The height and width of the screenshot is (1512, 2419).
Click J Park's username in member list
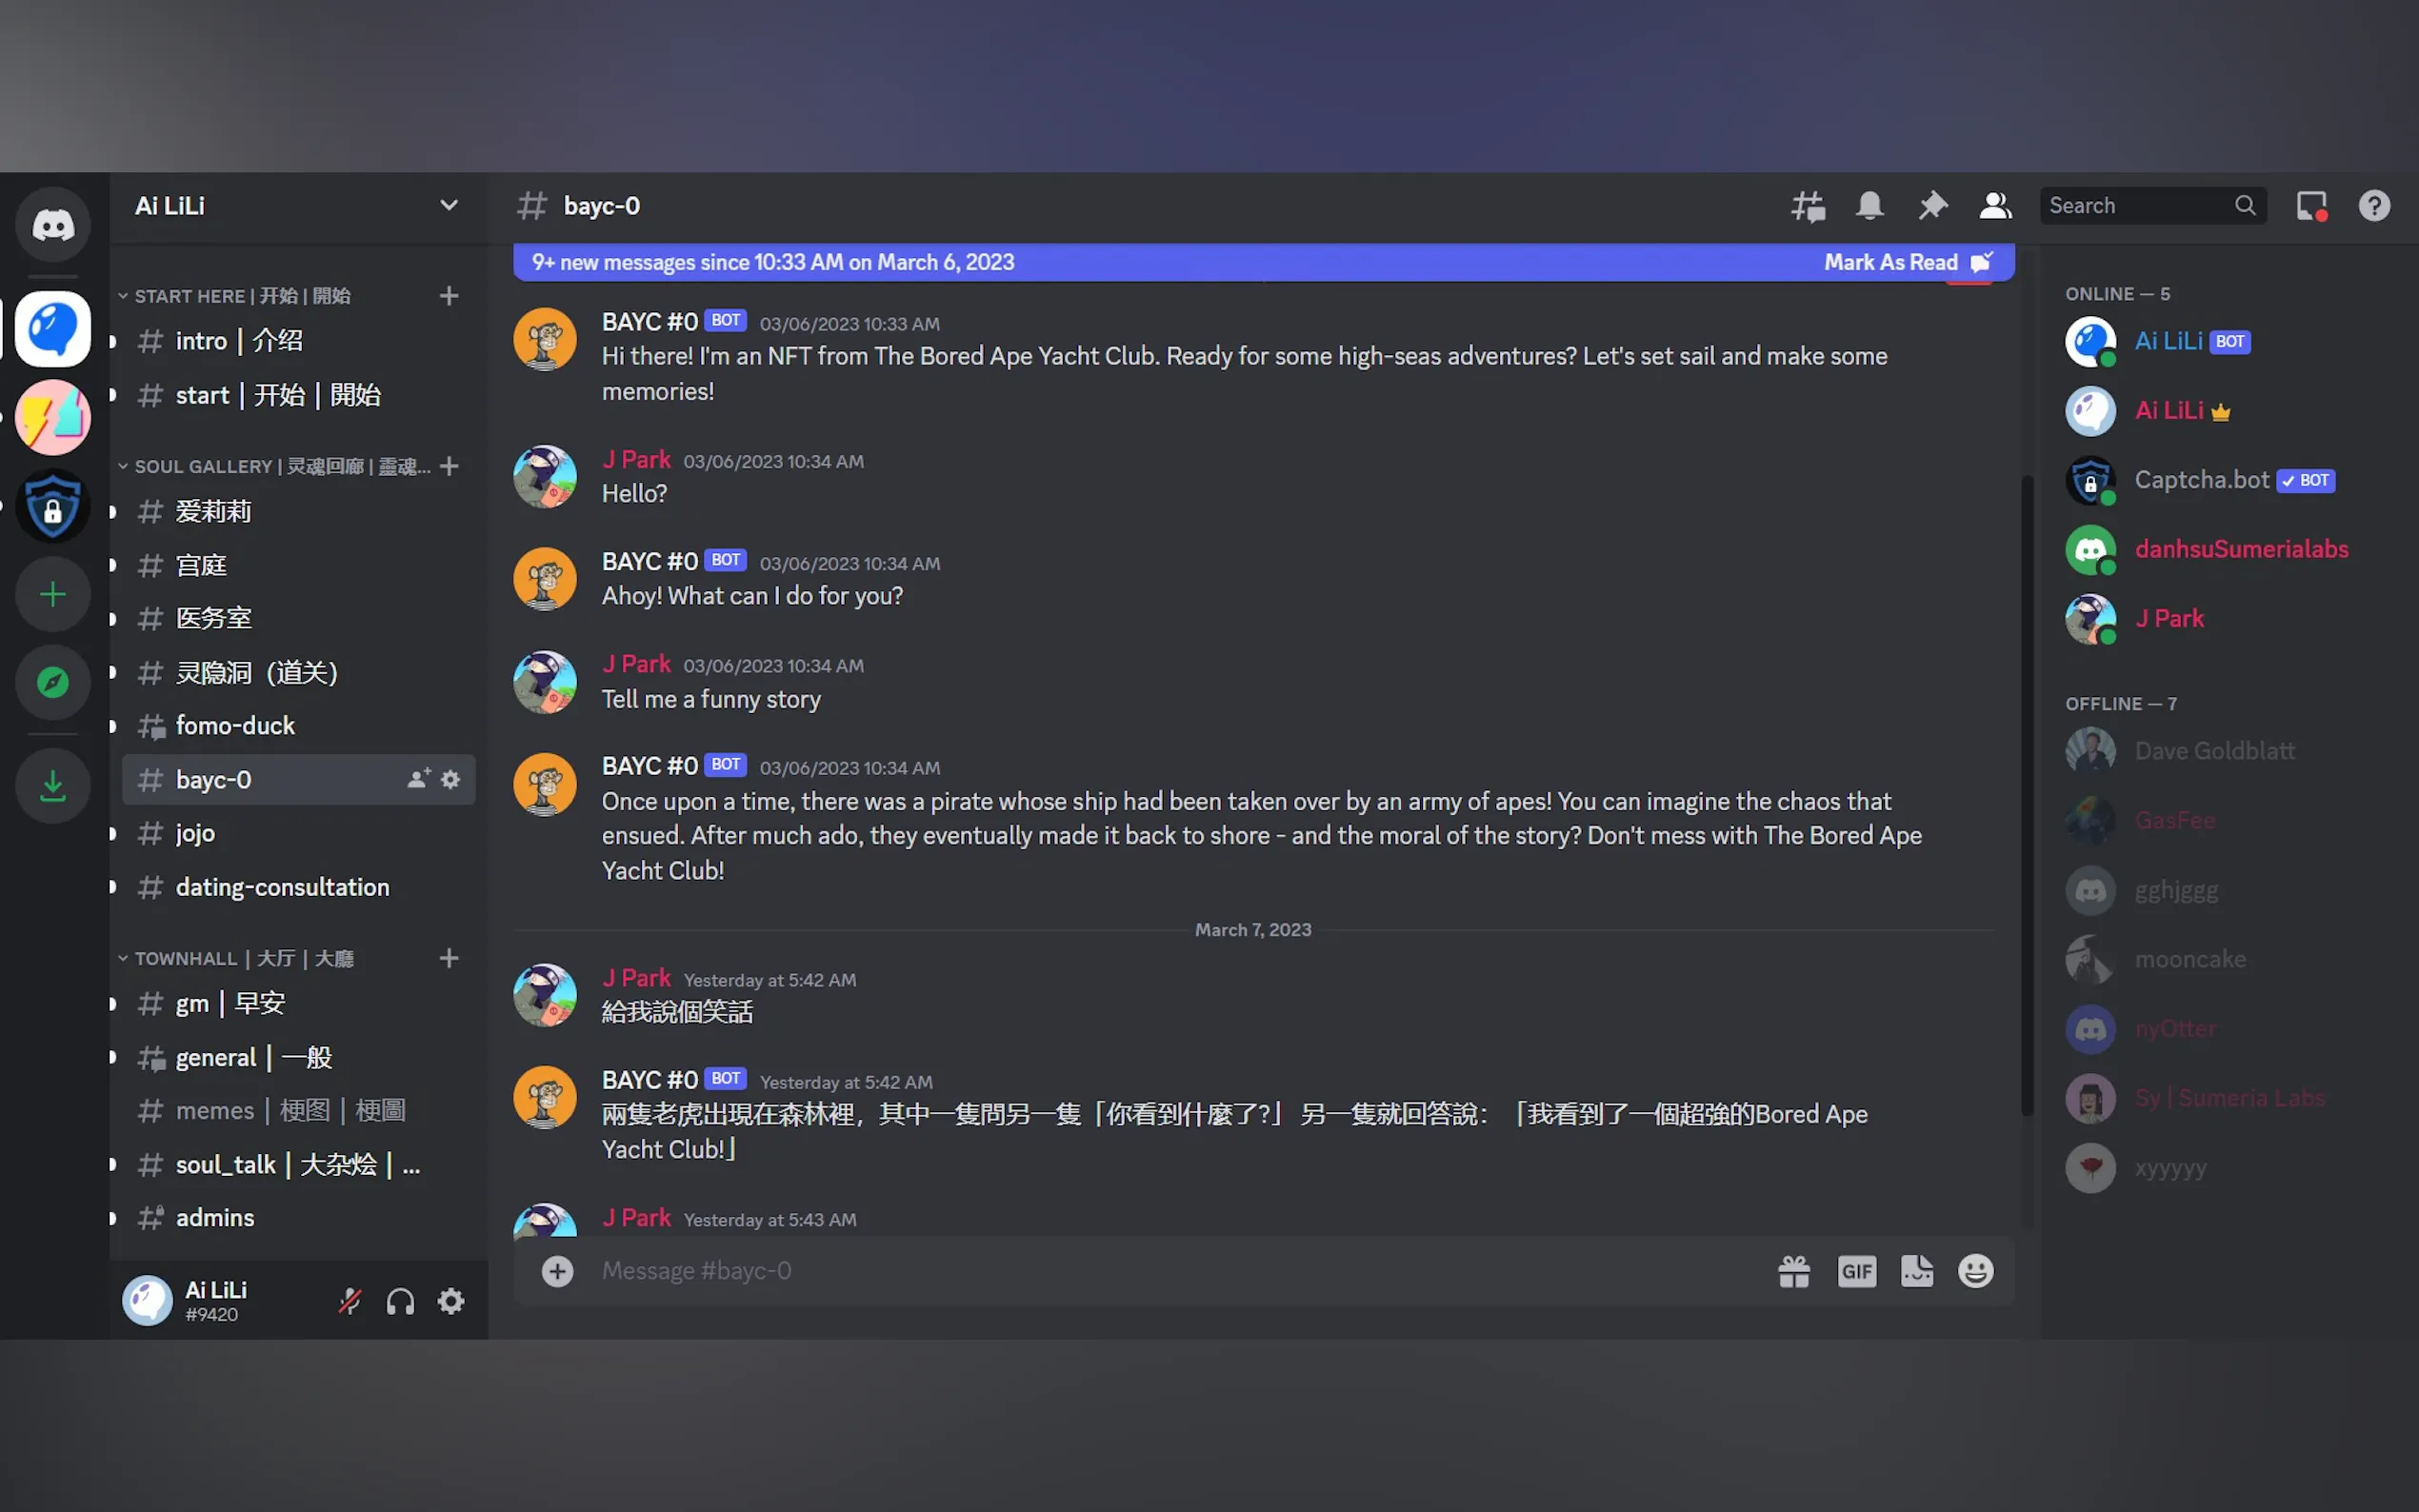point(2169,619)
